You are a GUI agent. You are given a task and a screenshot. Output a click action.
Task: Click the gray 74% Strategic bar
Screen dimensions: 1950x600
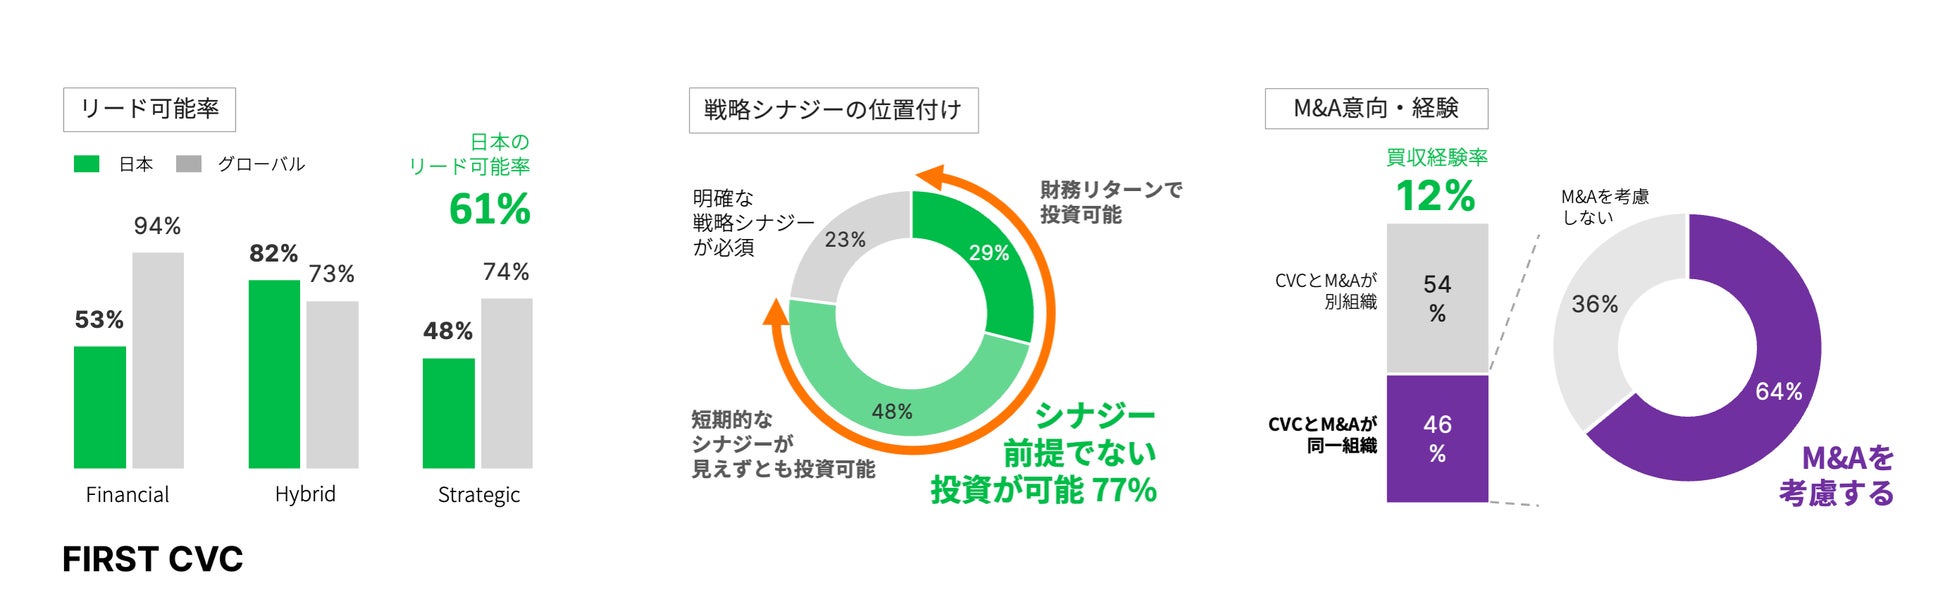click(x=507, y=383)
